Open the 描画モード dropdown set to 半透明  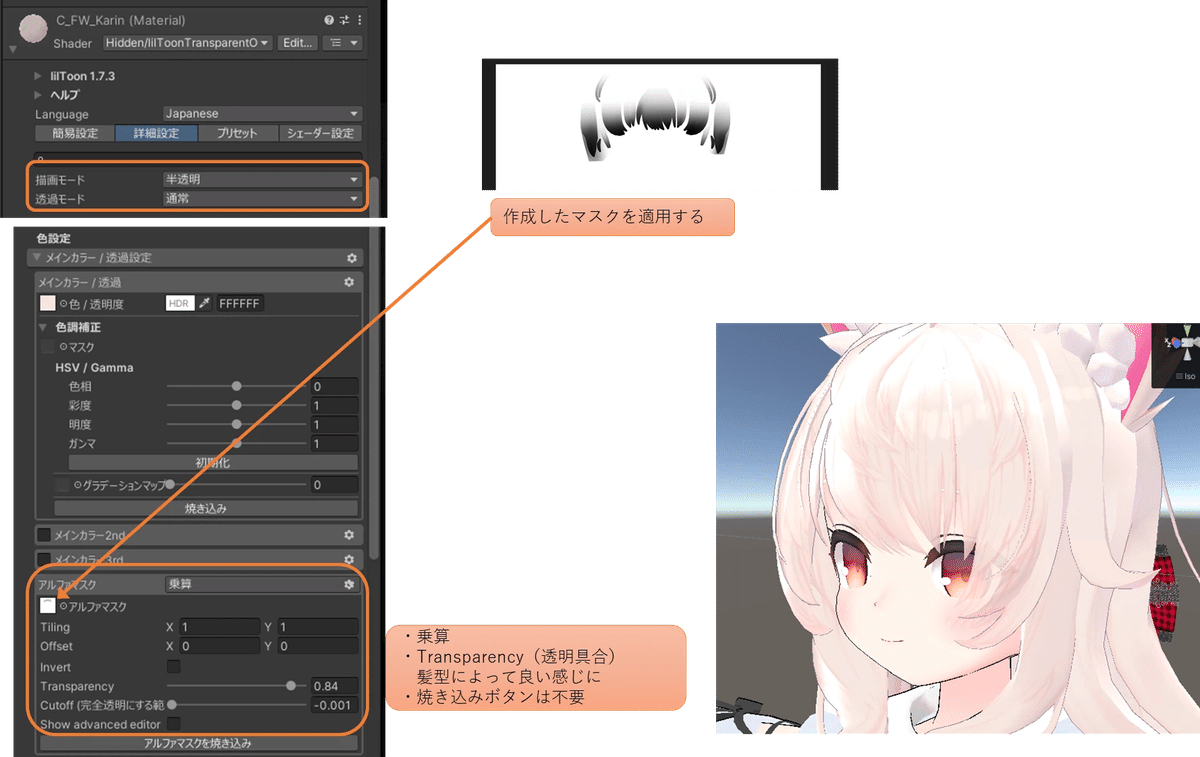(x=262, y=180)
